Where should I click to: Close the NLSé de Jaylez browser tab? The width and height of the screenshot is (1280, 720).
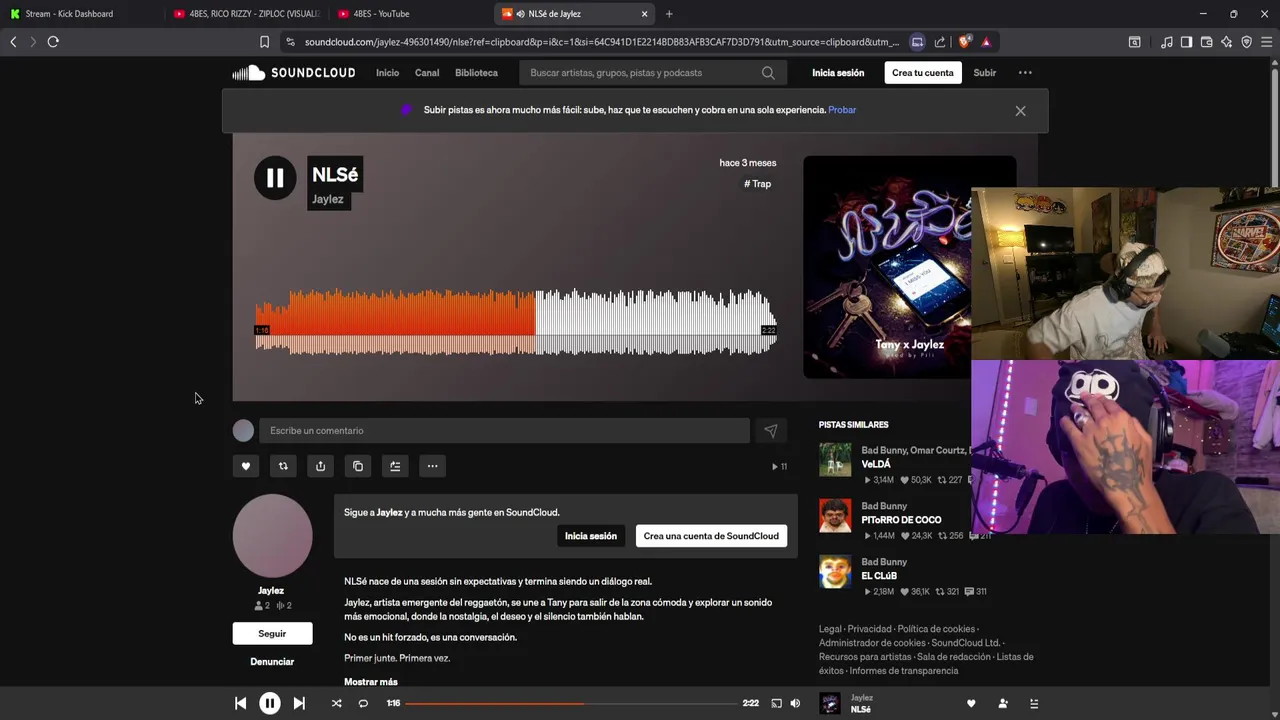tap(644, 14)
